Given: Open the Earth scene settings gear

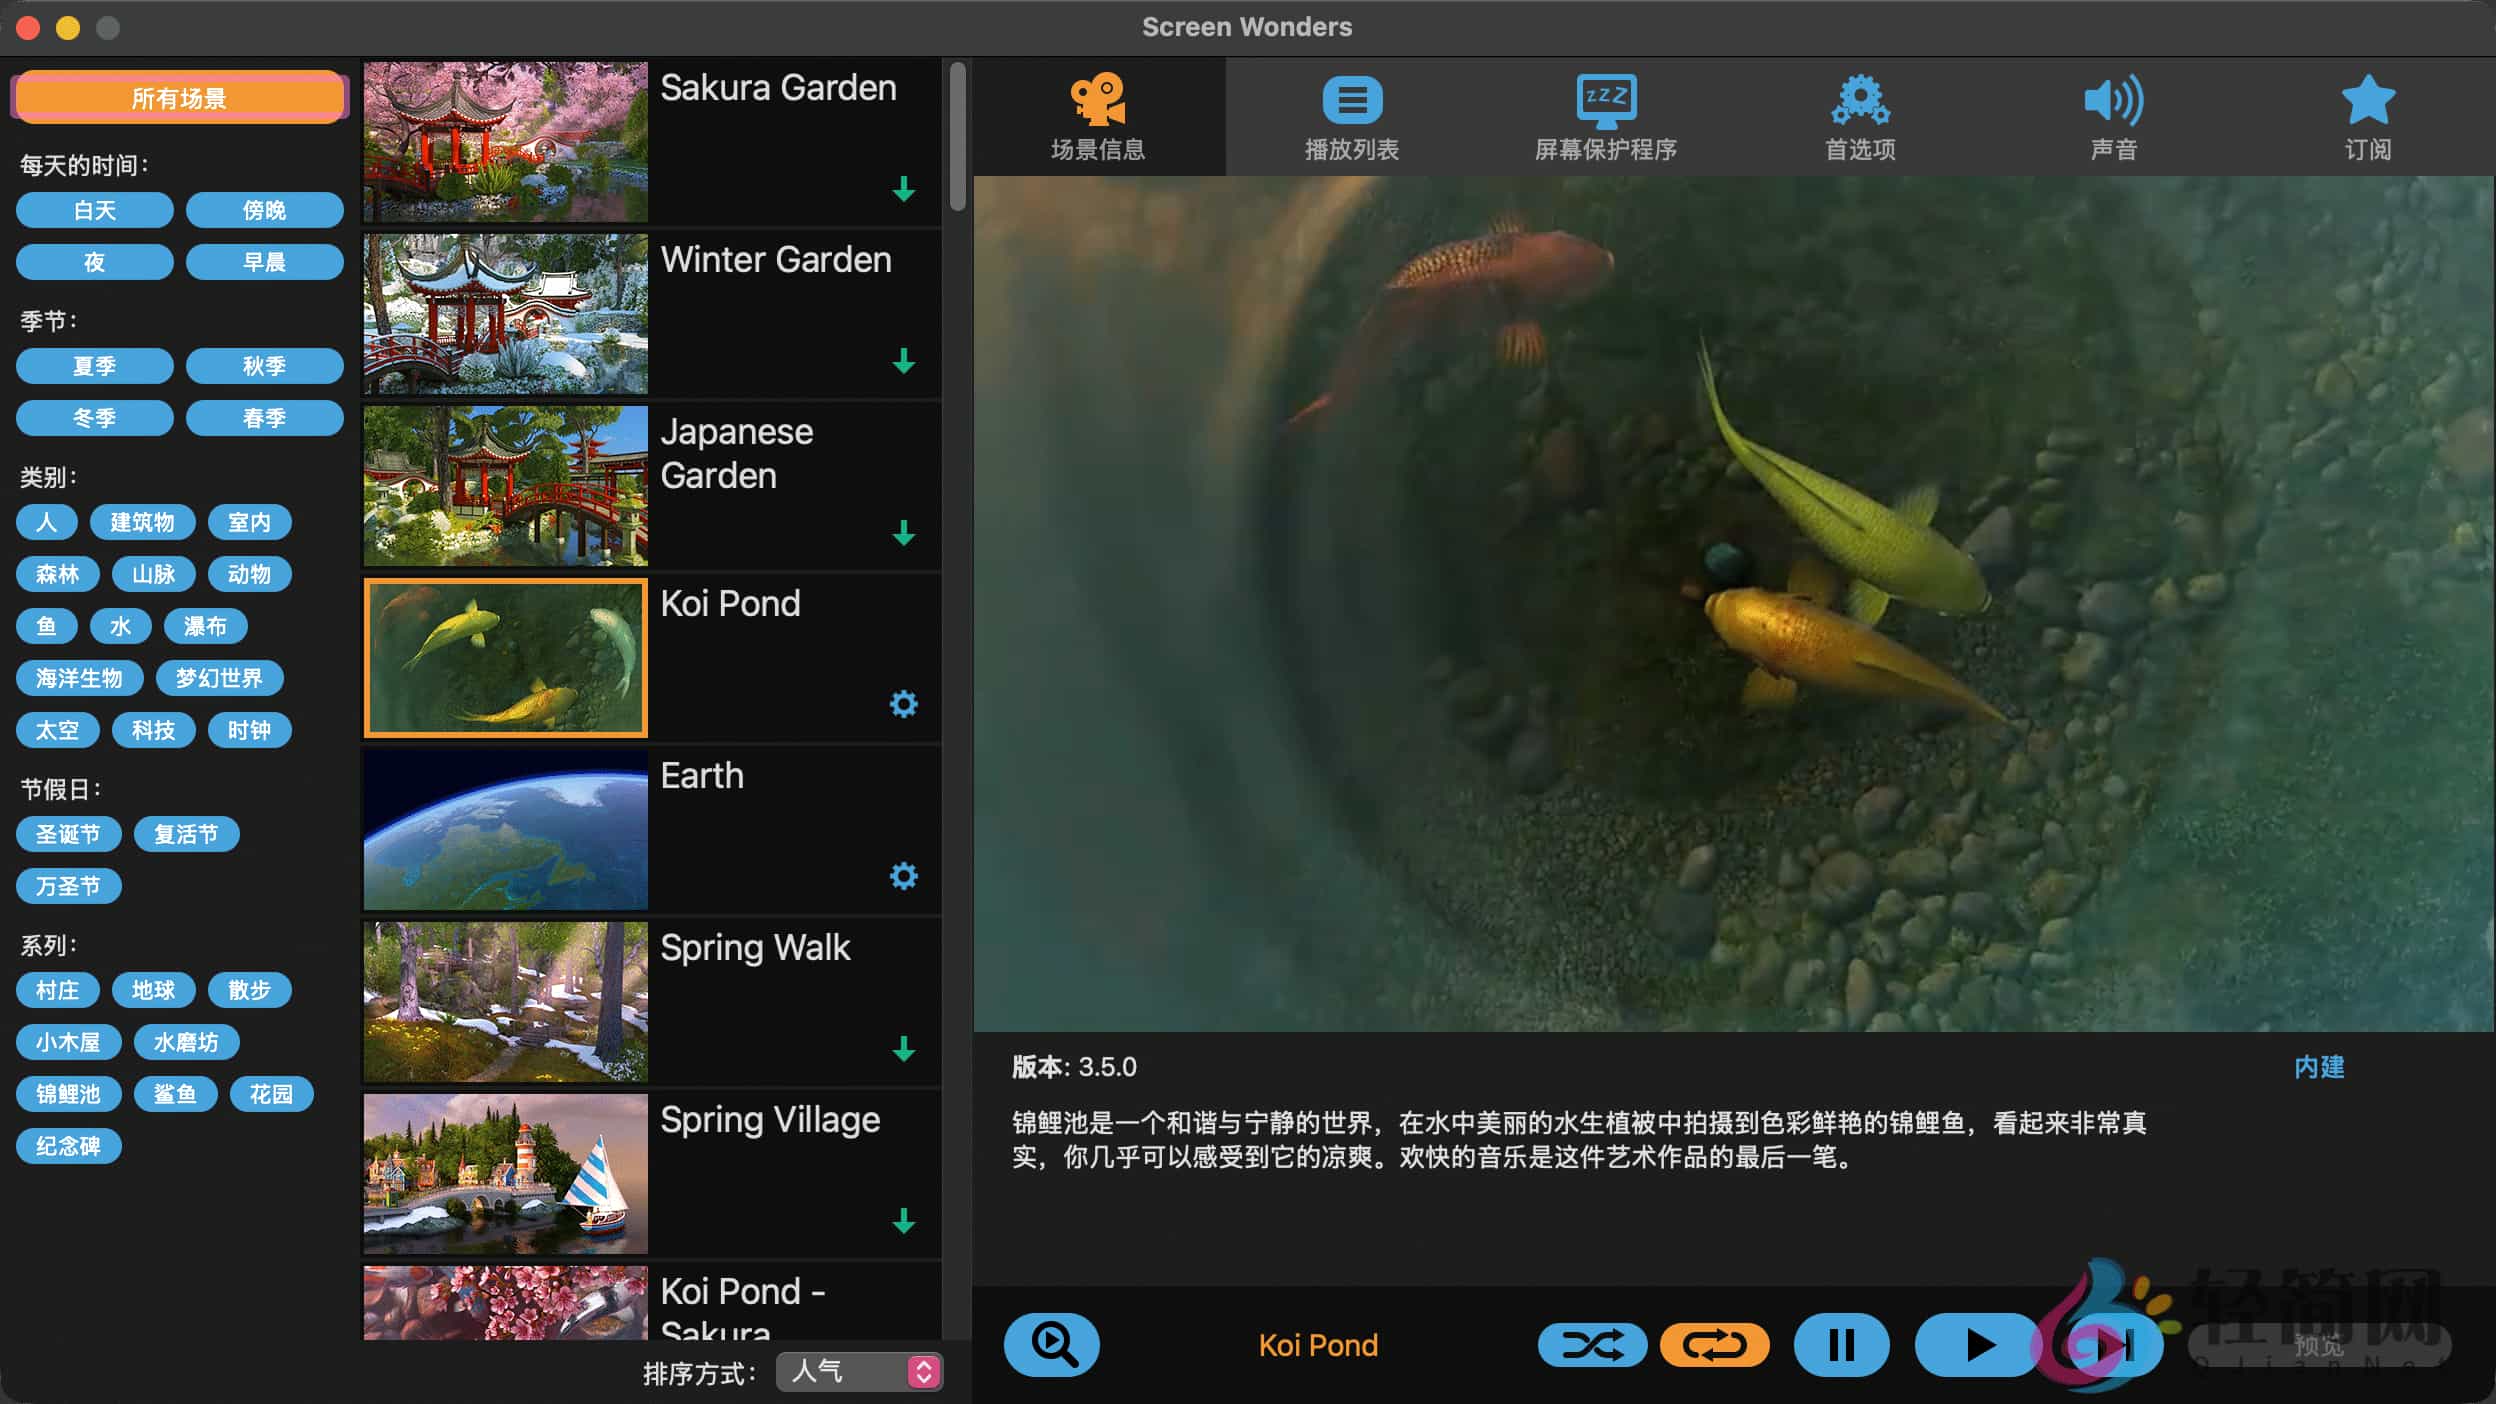Looking at the screenshot, I should 903,876.
